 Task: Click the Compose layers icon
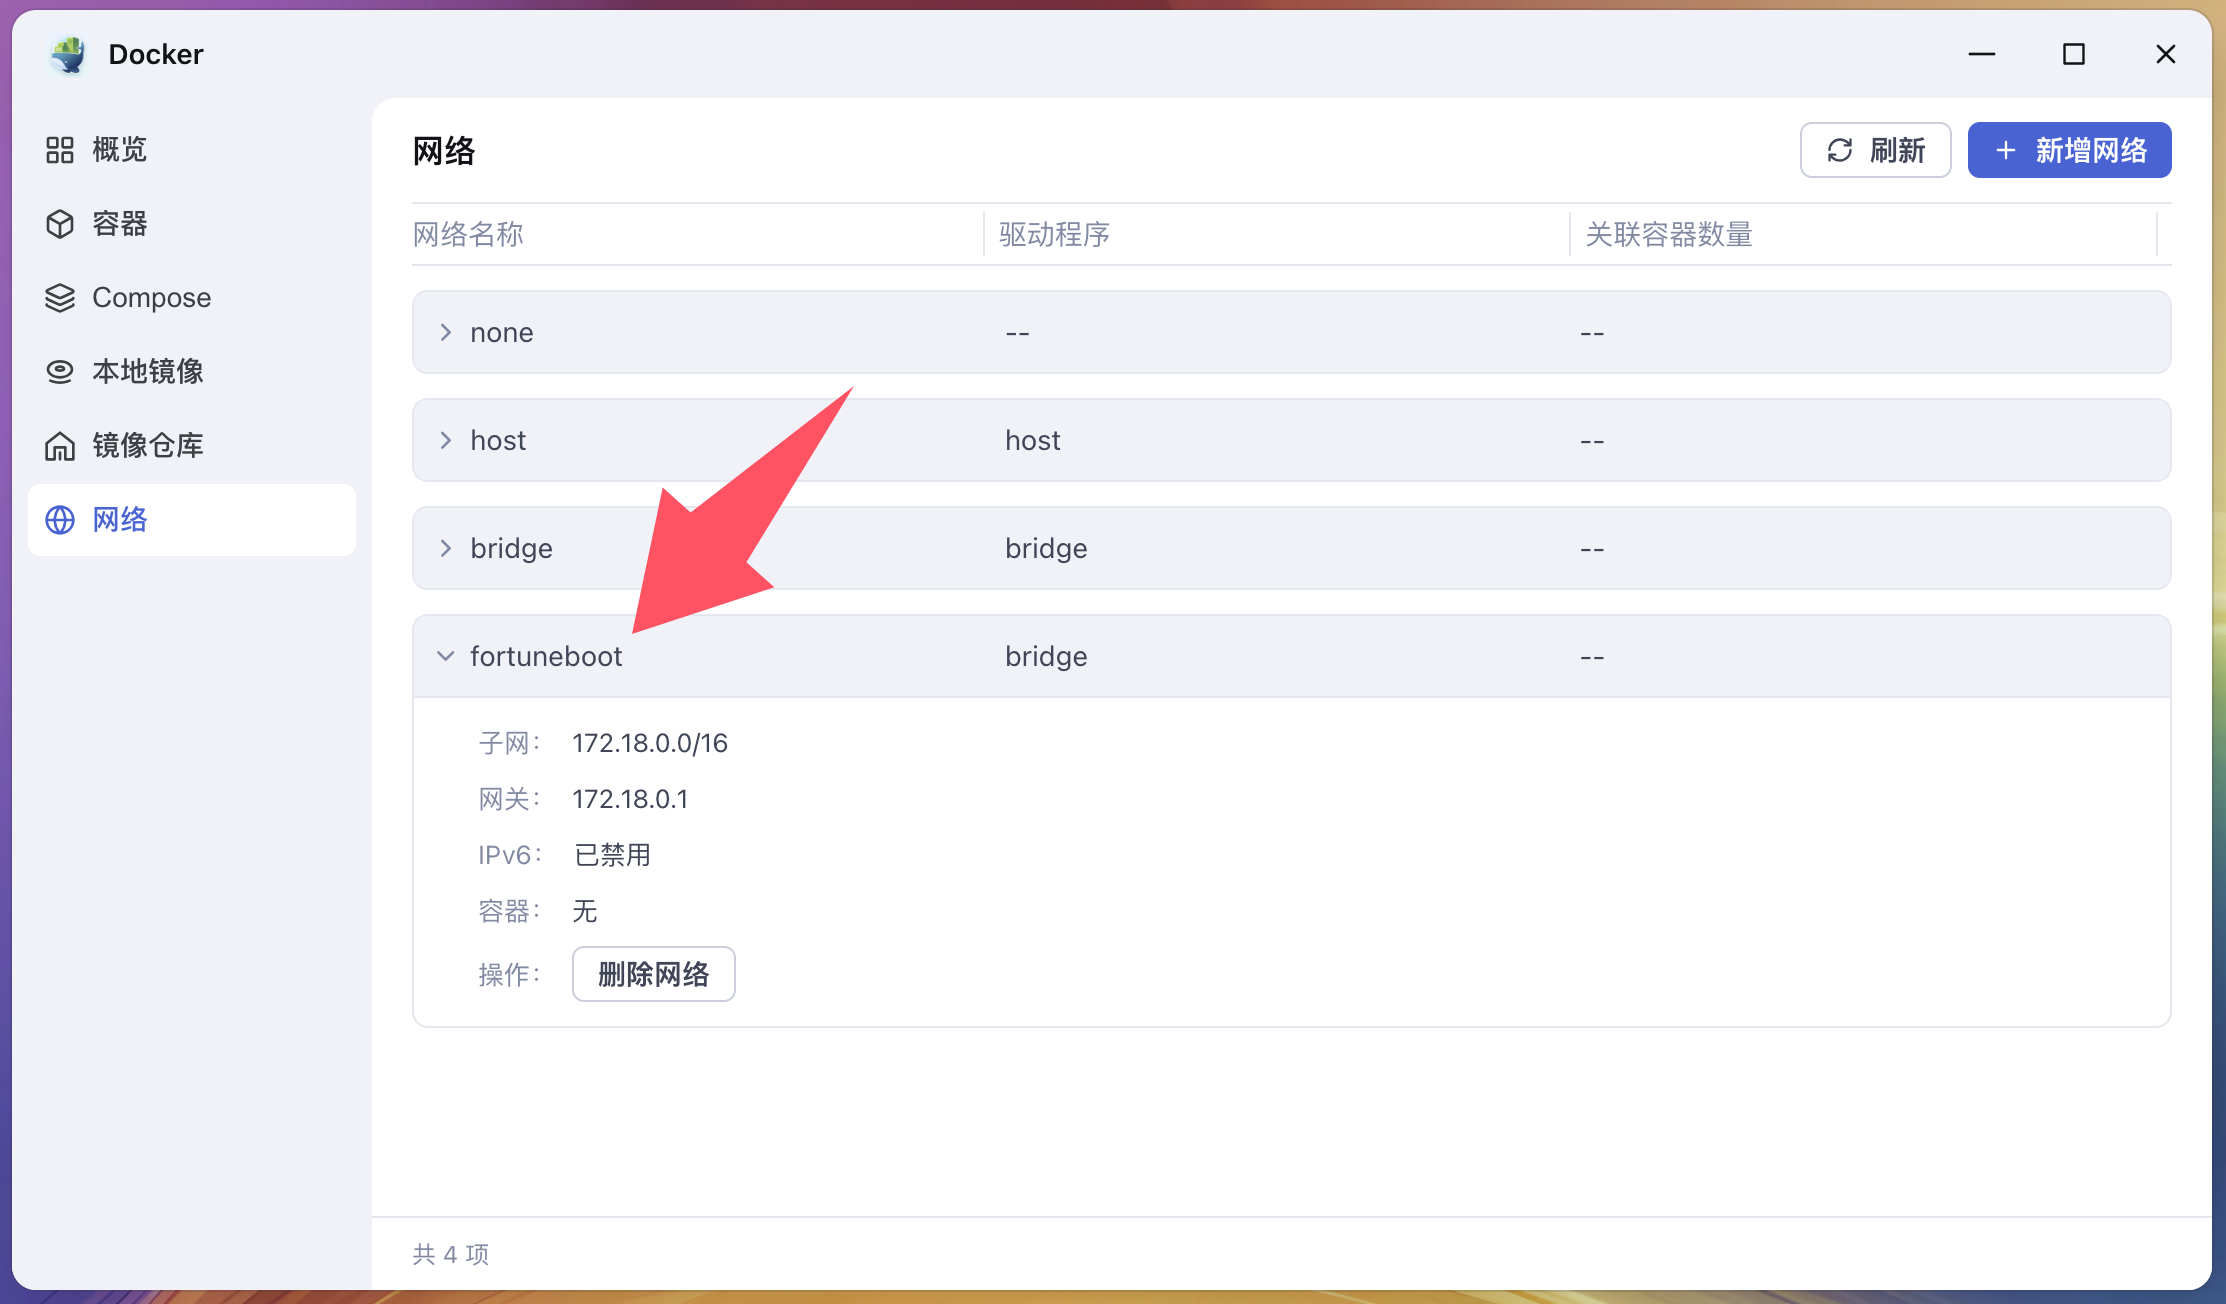(x=60, y=298)
